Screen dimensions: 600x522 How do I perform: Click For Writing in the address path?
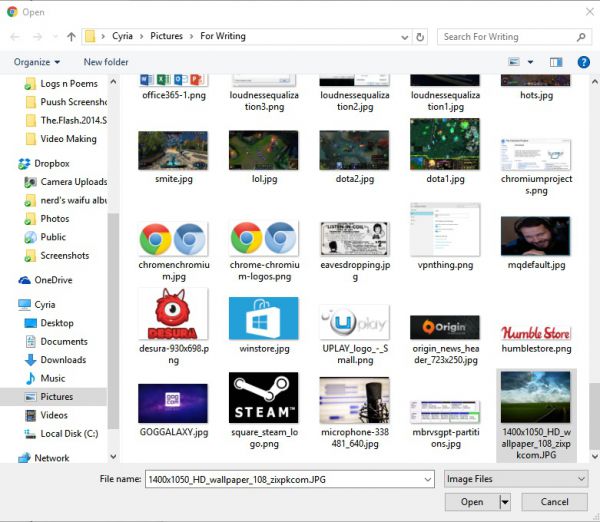coord(223,36)
